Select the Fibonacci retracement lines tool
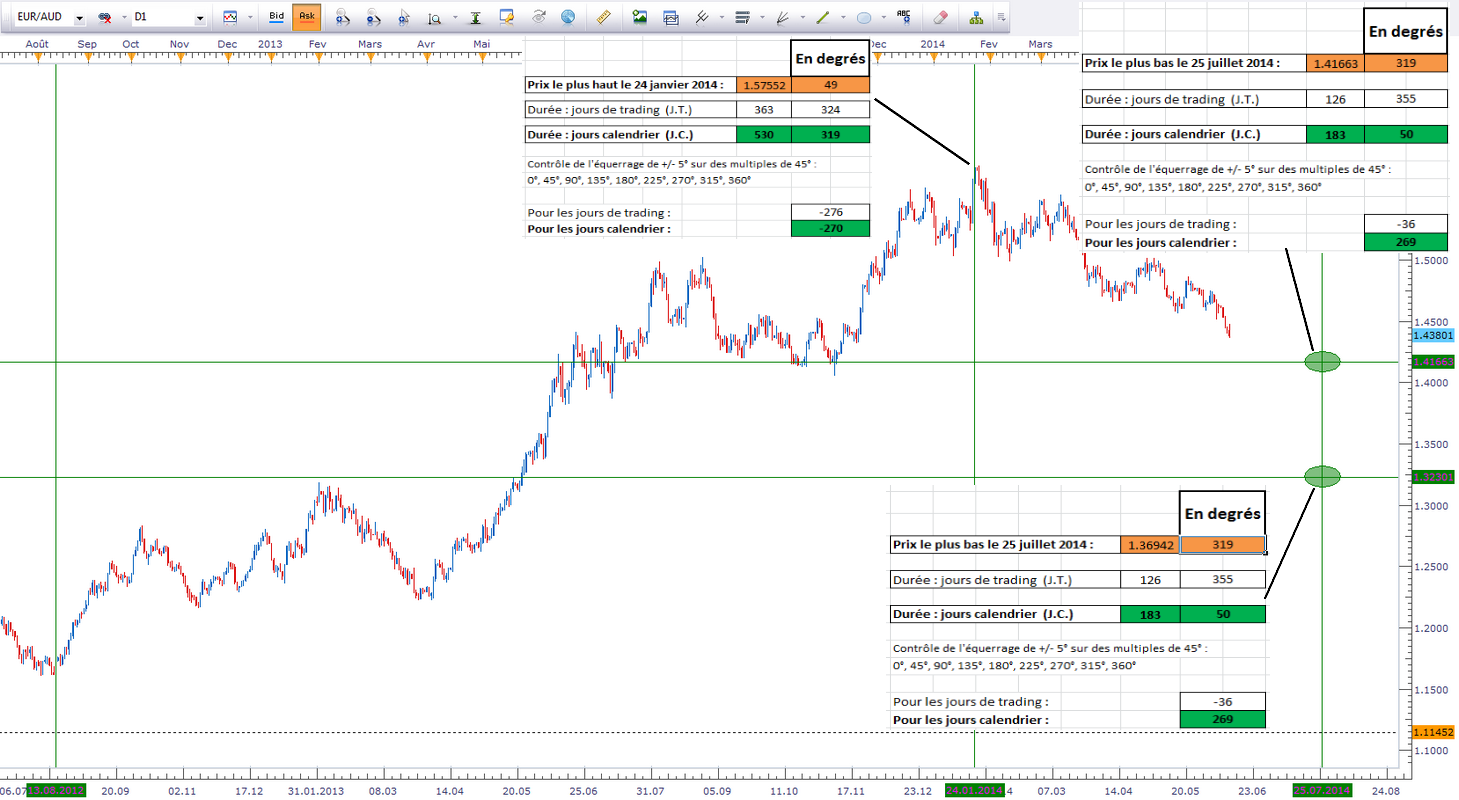 tap(741, 17)
